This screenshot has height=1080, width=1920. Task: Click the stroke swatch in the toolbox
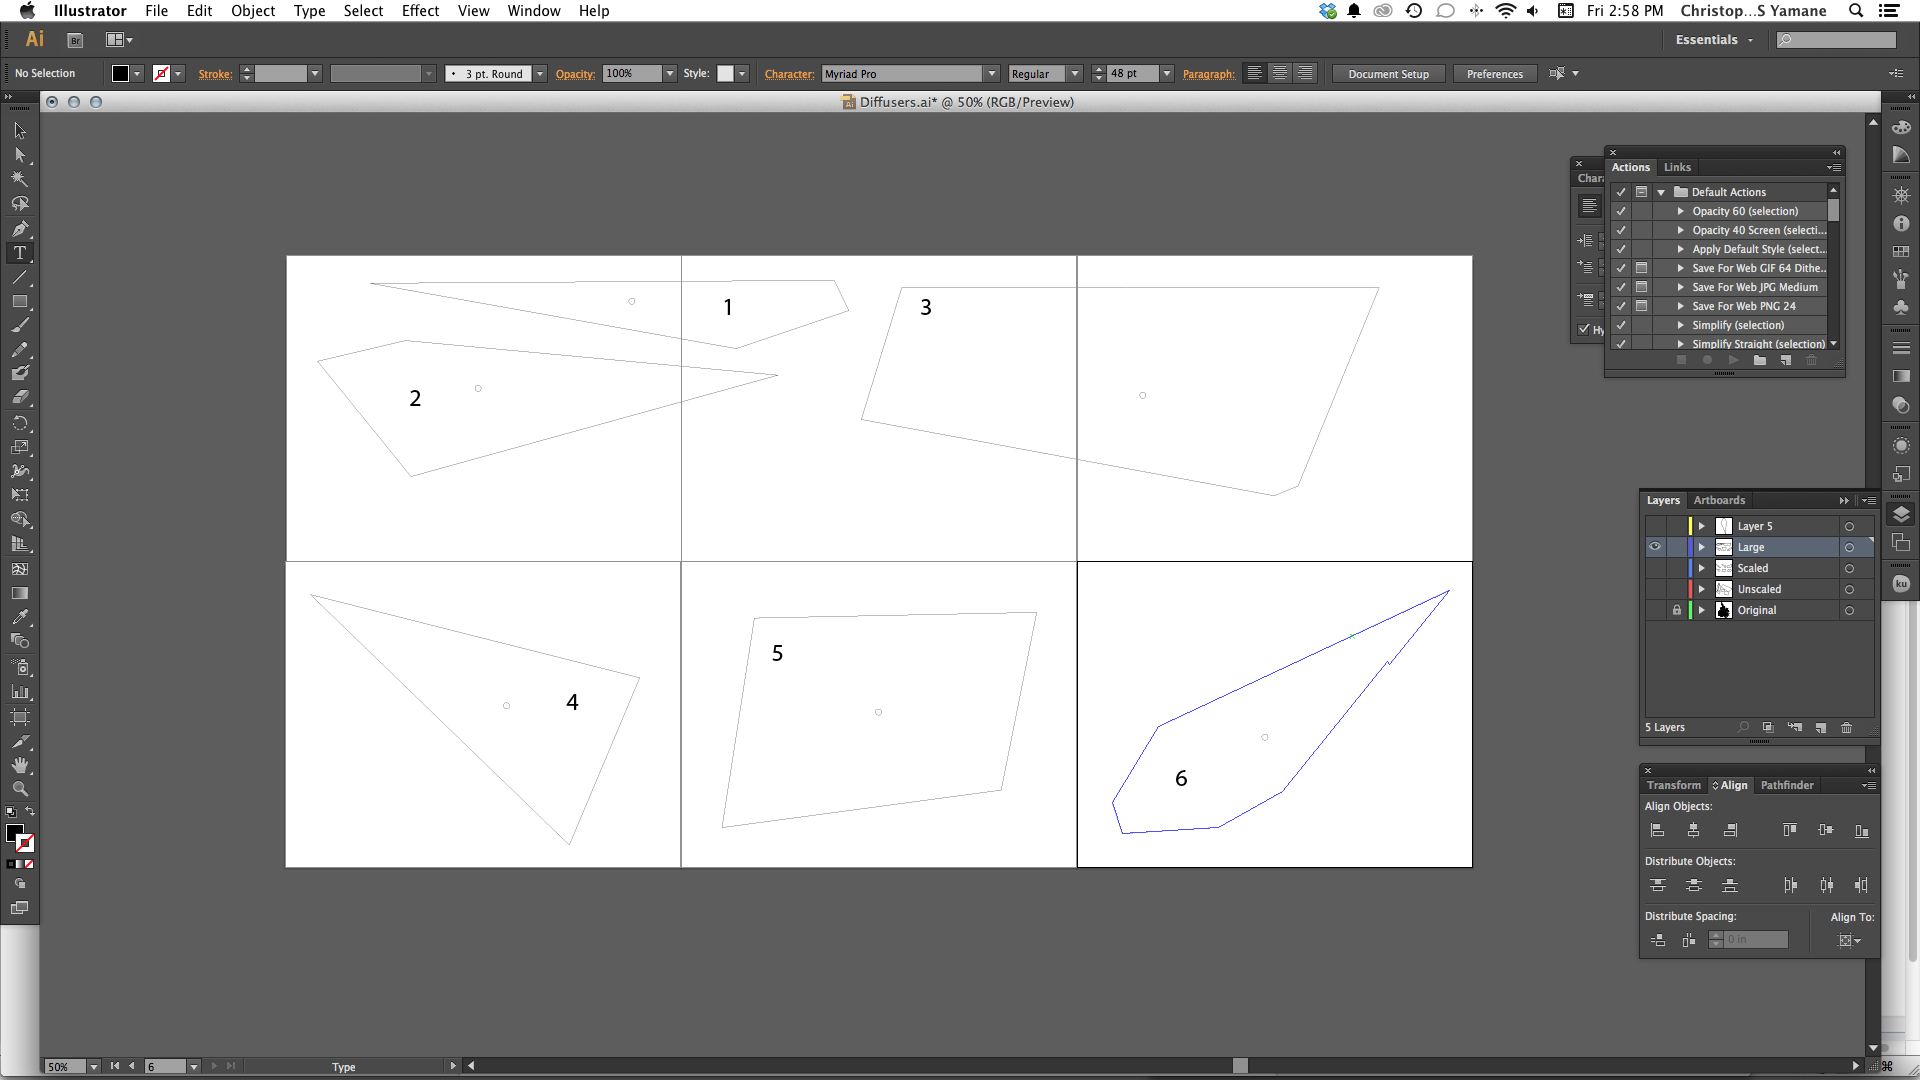pos(25,843)
